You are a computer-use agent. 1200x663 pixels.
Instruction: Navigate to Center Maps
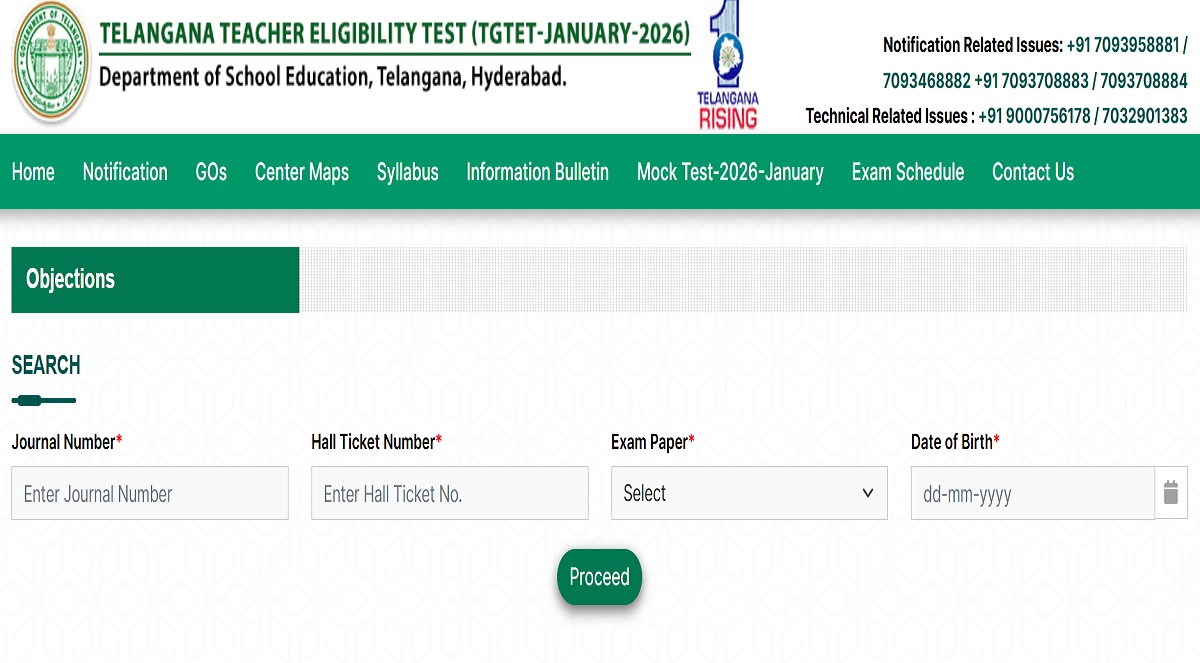(302, 172)
